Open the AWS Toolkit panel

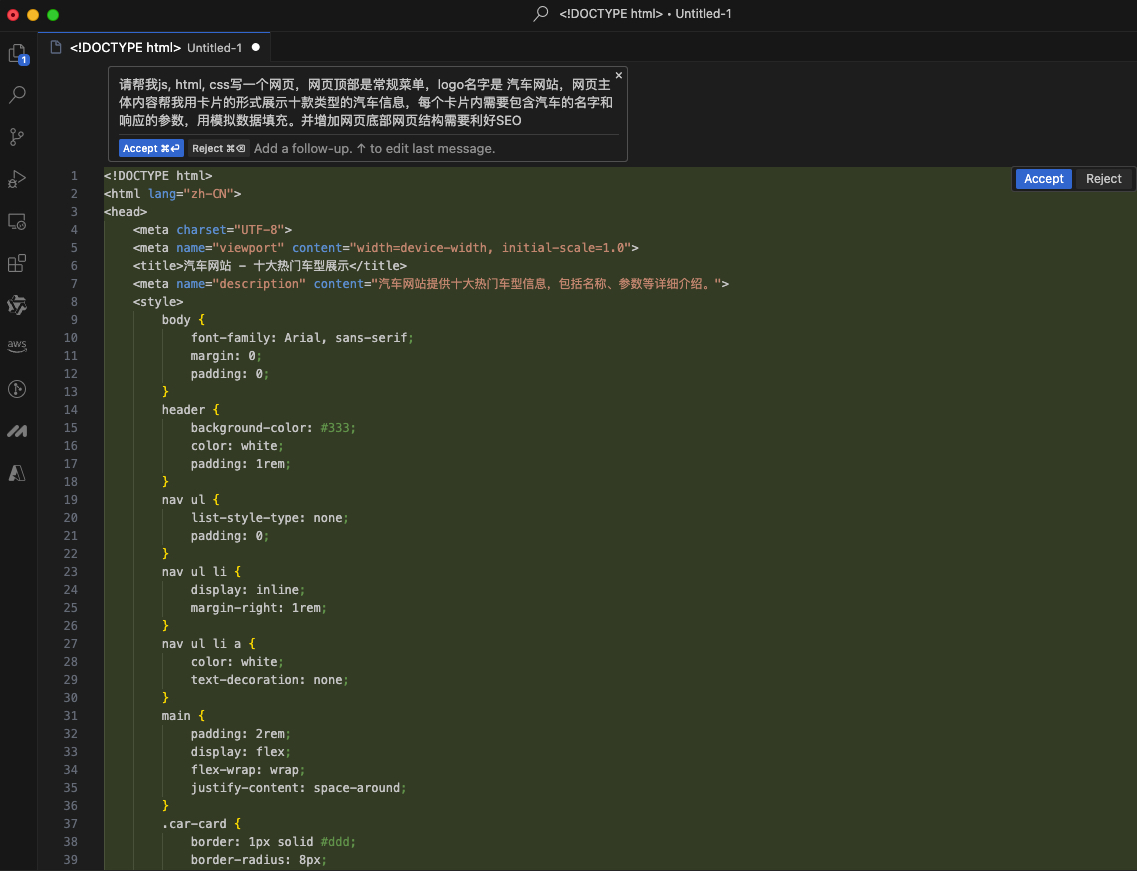(17, 346)
